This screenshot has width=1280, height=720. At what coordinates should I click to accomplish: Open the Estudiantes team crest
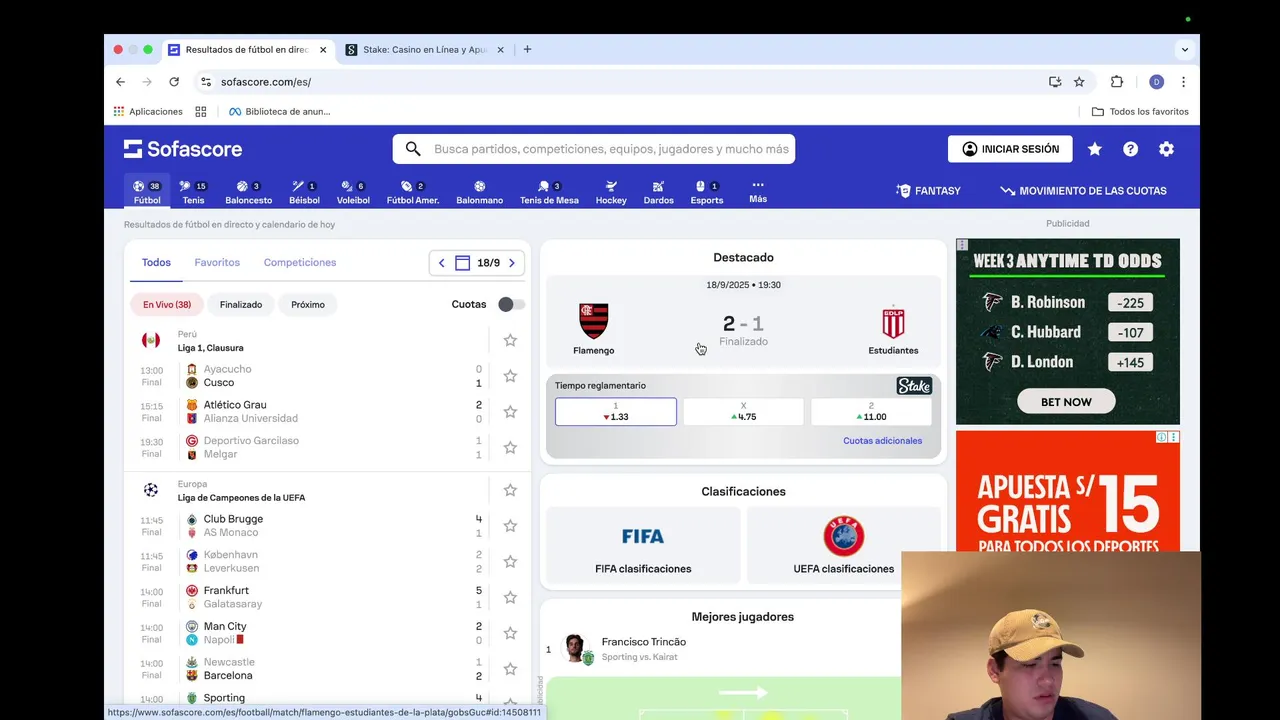click(893, 323)
